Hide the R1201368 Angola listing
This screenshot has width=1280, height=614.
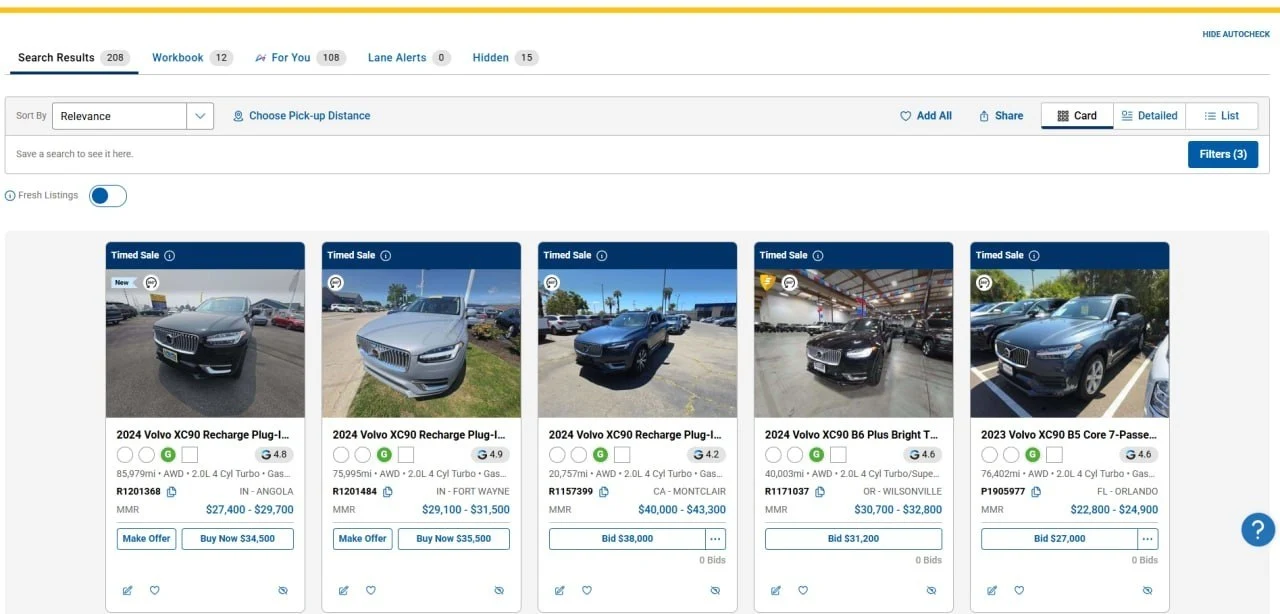coord(283,590)
